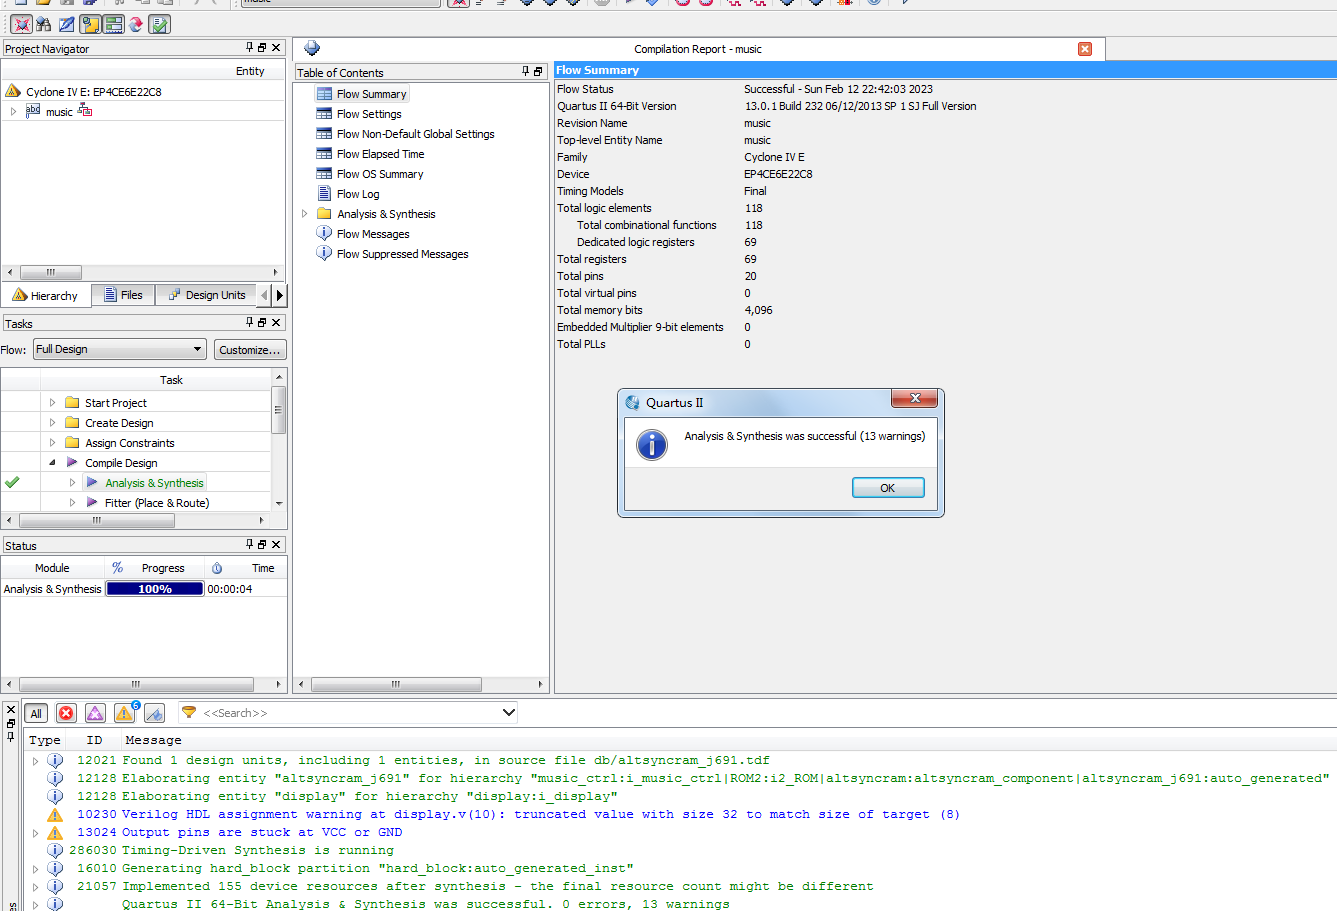Click the Flow Suppressed Messages info icon

(324, 253)
